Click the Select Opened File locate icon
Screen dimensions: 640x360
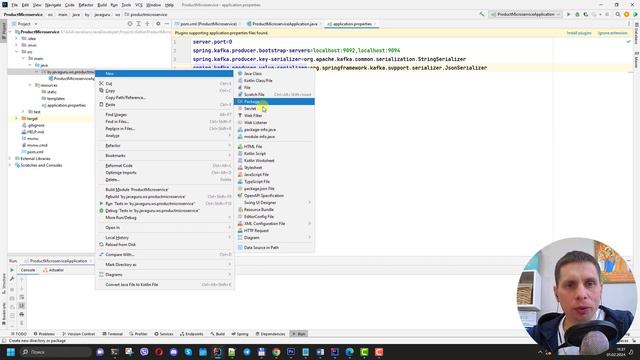click(130, 24)
